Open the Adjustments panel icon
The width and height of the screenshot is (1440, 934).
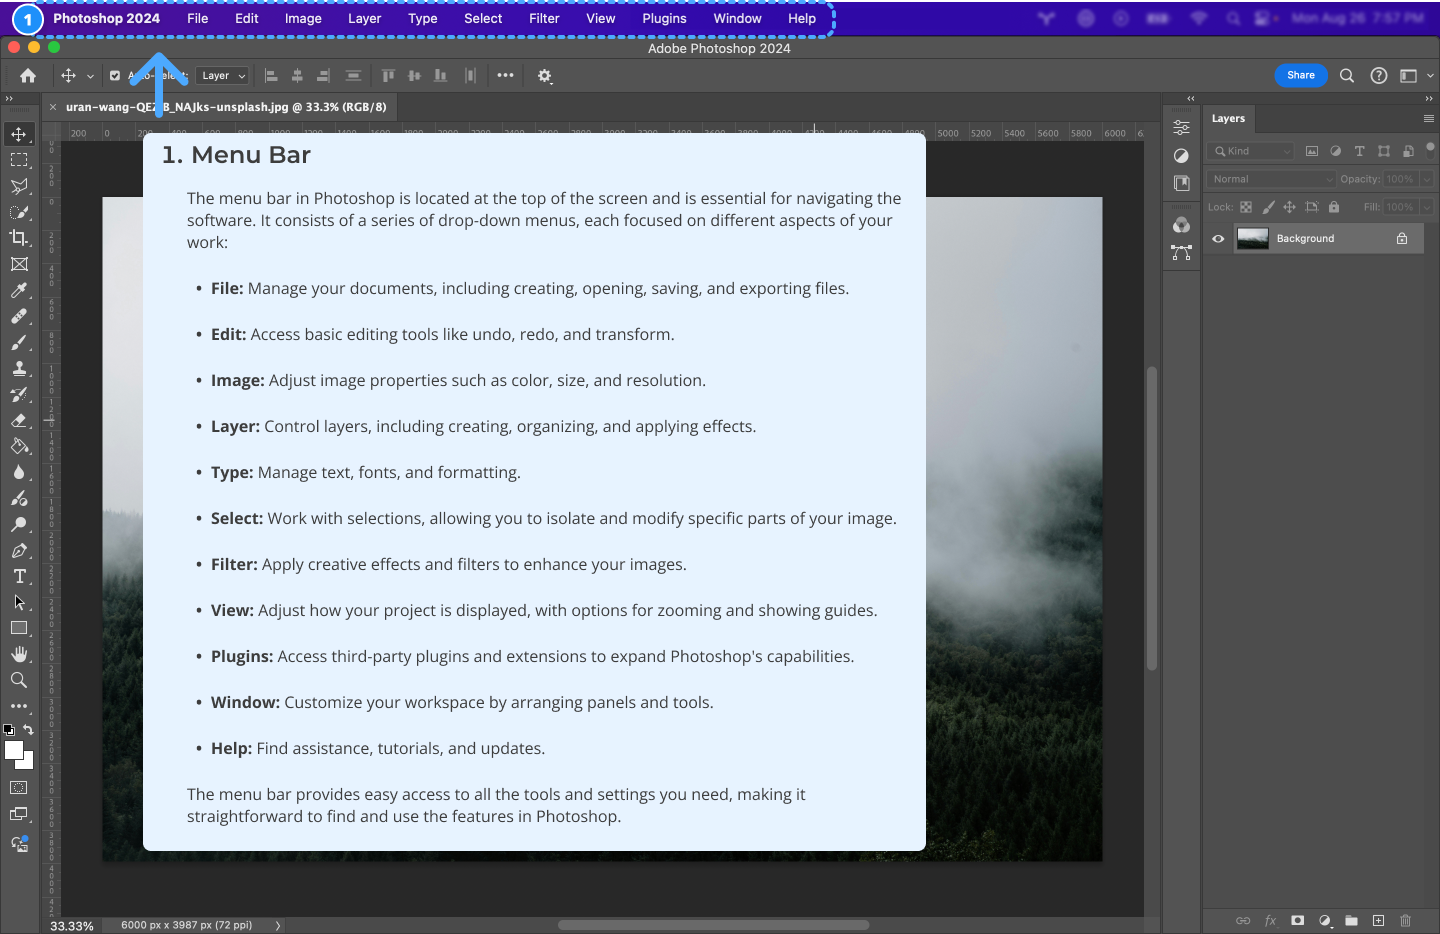click(1181, 156)
